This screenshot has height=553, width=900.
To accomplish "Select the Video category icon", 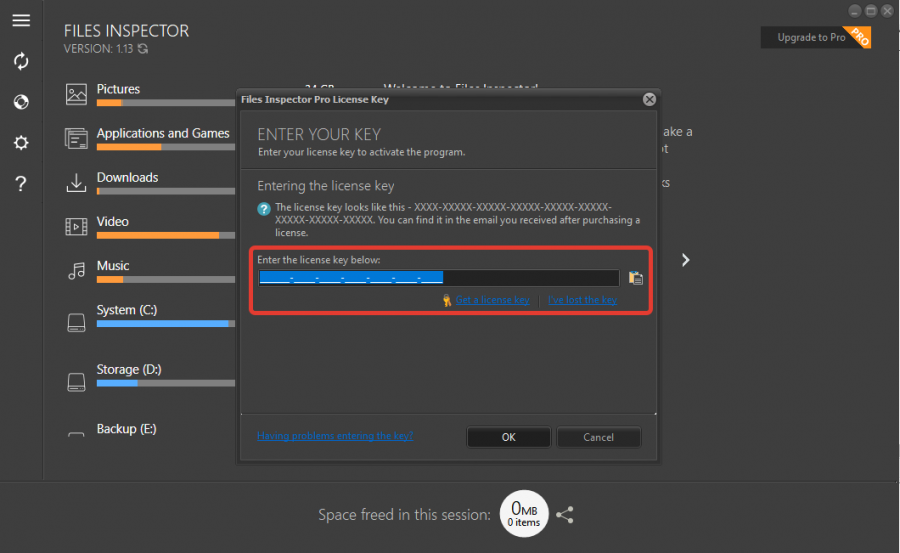I will (76, 227).
